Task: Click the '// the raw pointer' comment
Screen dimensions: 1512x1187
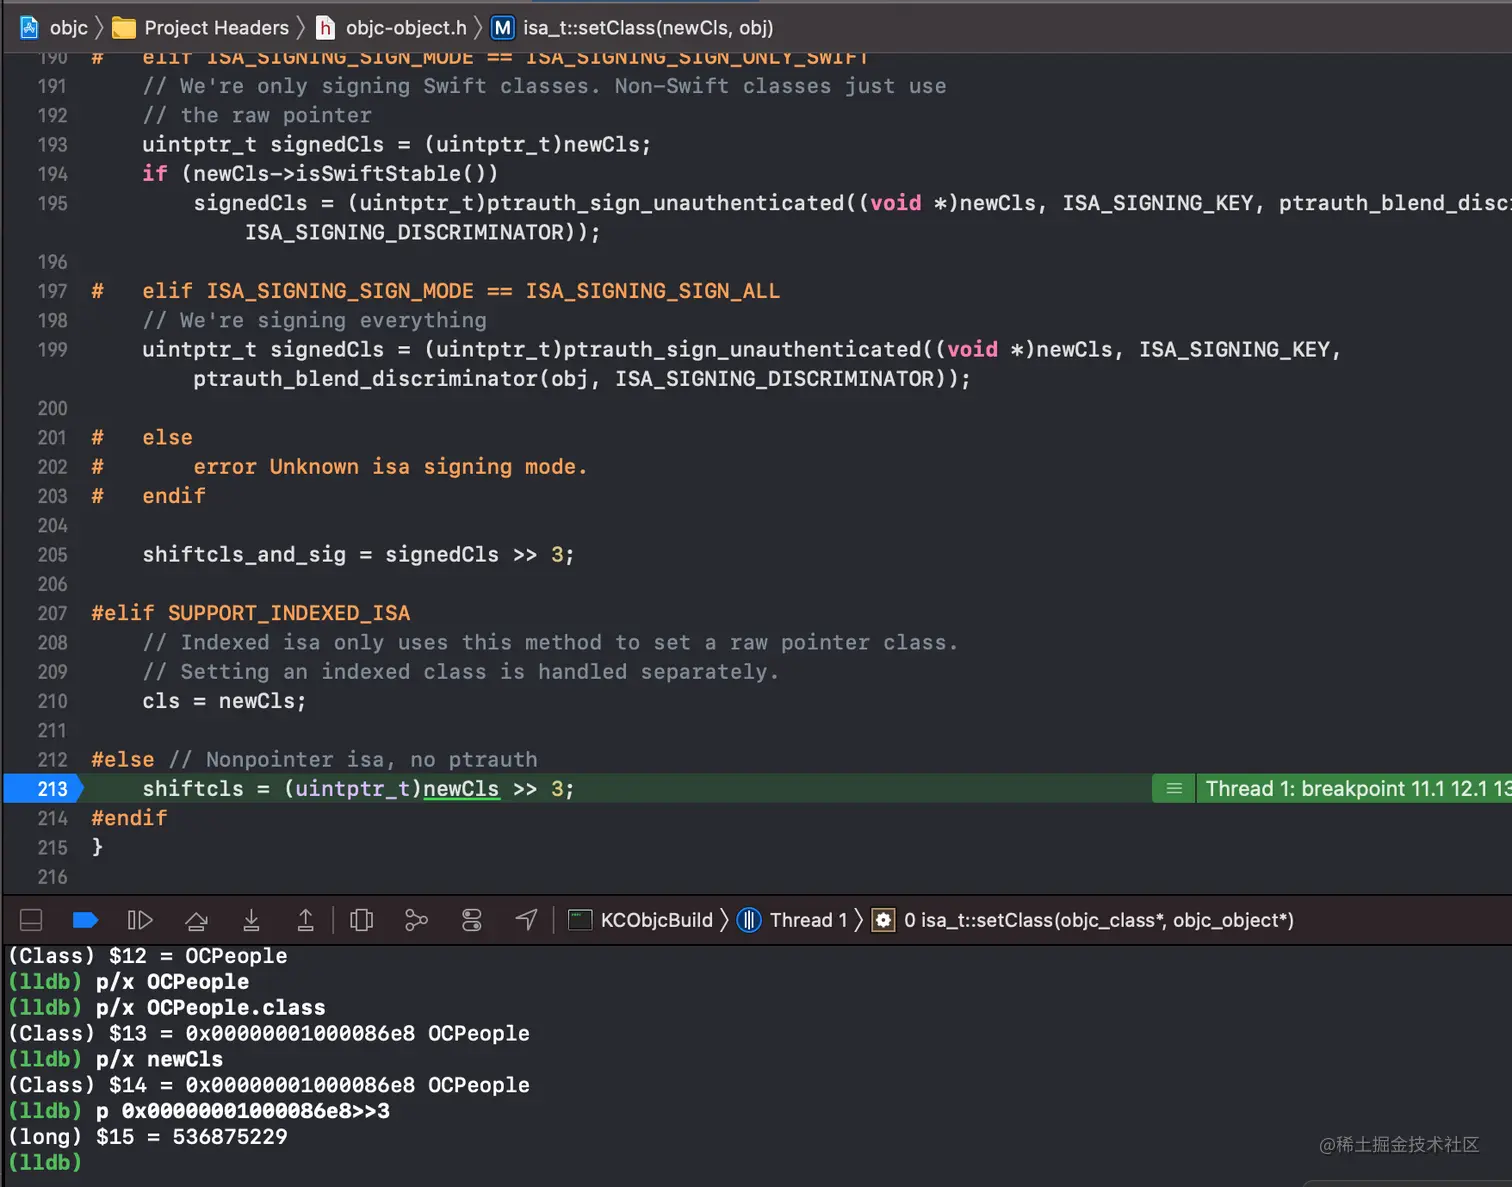Action: tap(257, 116)
